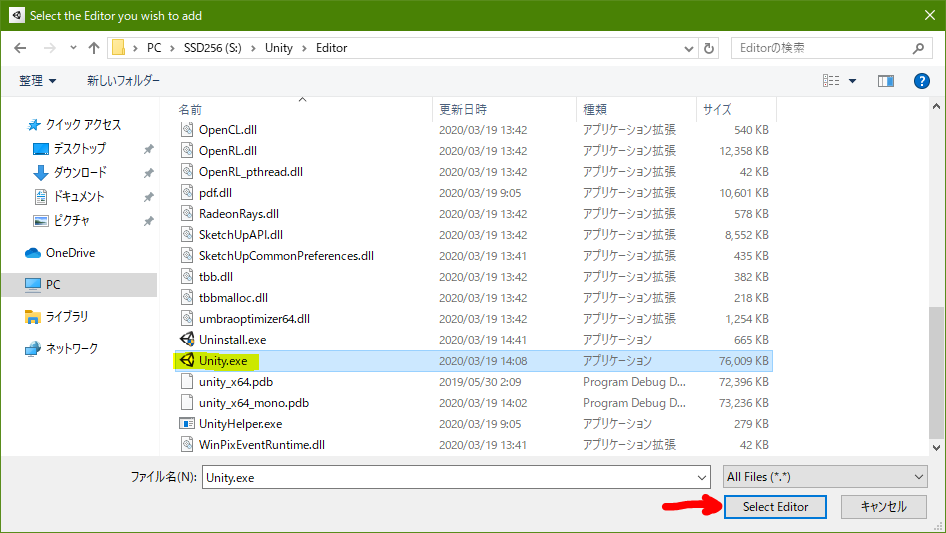Select Editor in the address breadcrumb
Viewport: 946px width, 533px height.
tap(331, 48)
